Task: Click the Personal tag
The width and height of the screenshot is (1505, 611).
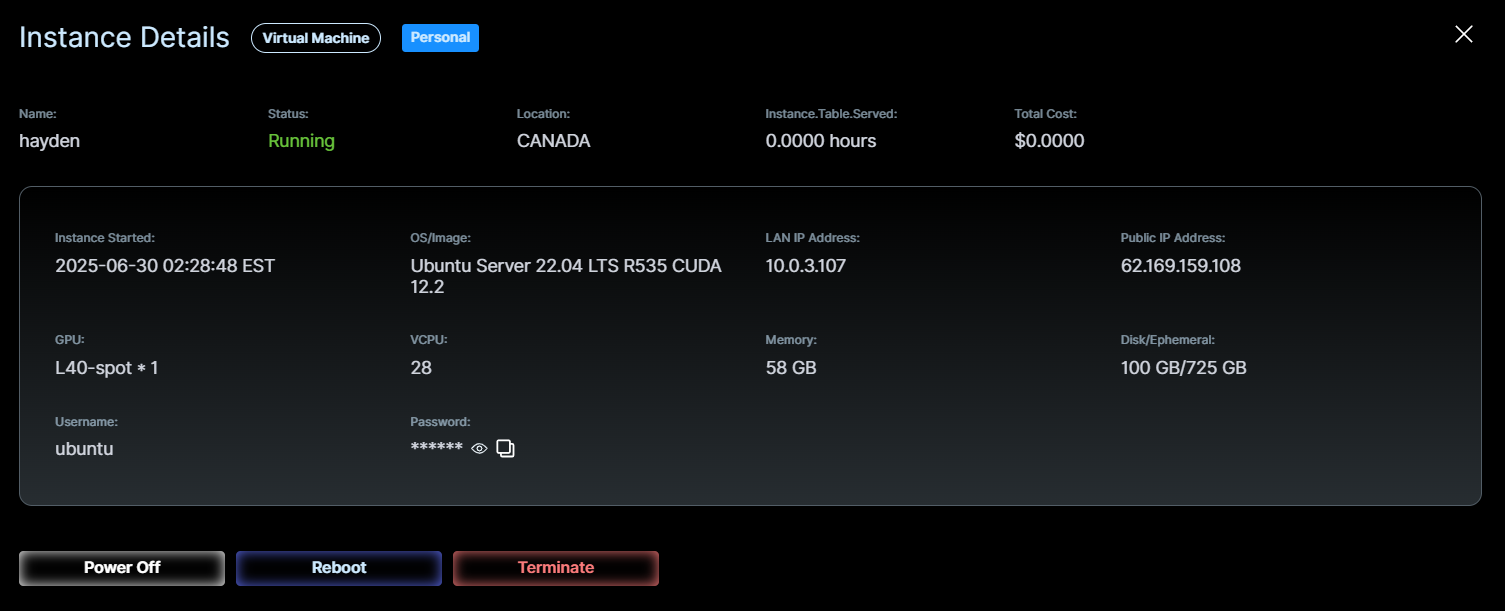Action: (x=440, y=38)
